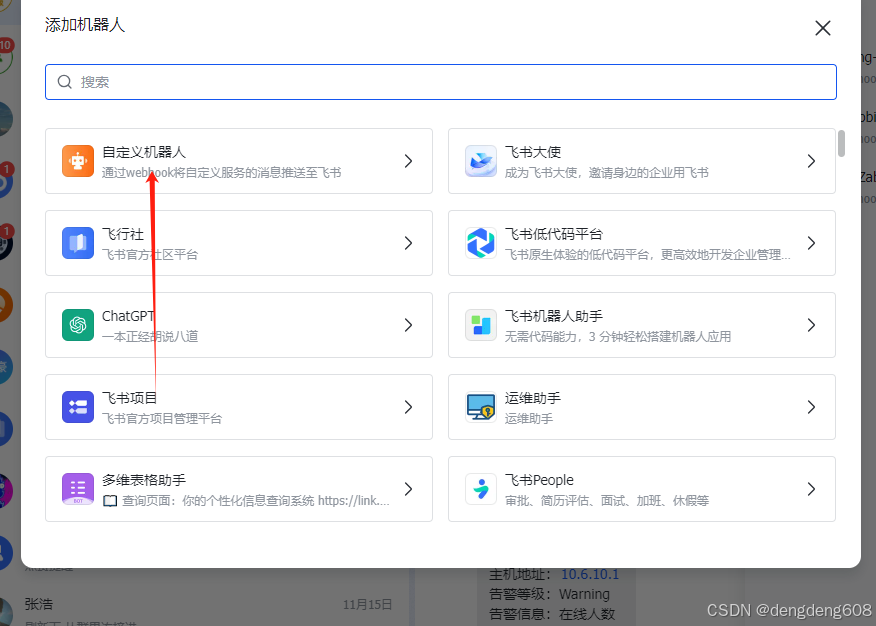Click description 审批、简历评估、面试、加班、休假等
This screenshot has width=876, height=626.
pos(607,501)
